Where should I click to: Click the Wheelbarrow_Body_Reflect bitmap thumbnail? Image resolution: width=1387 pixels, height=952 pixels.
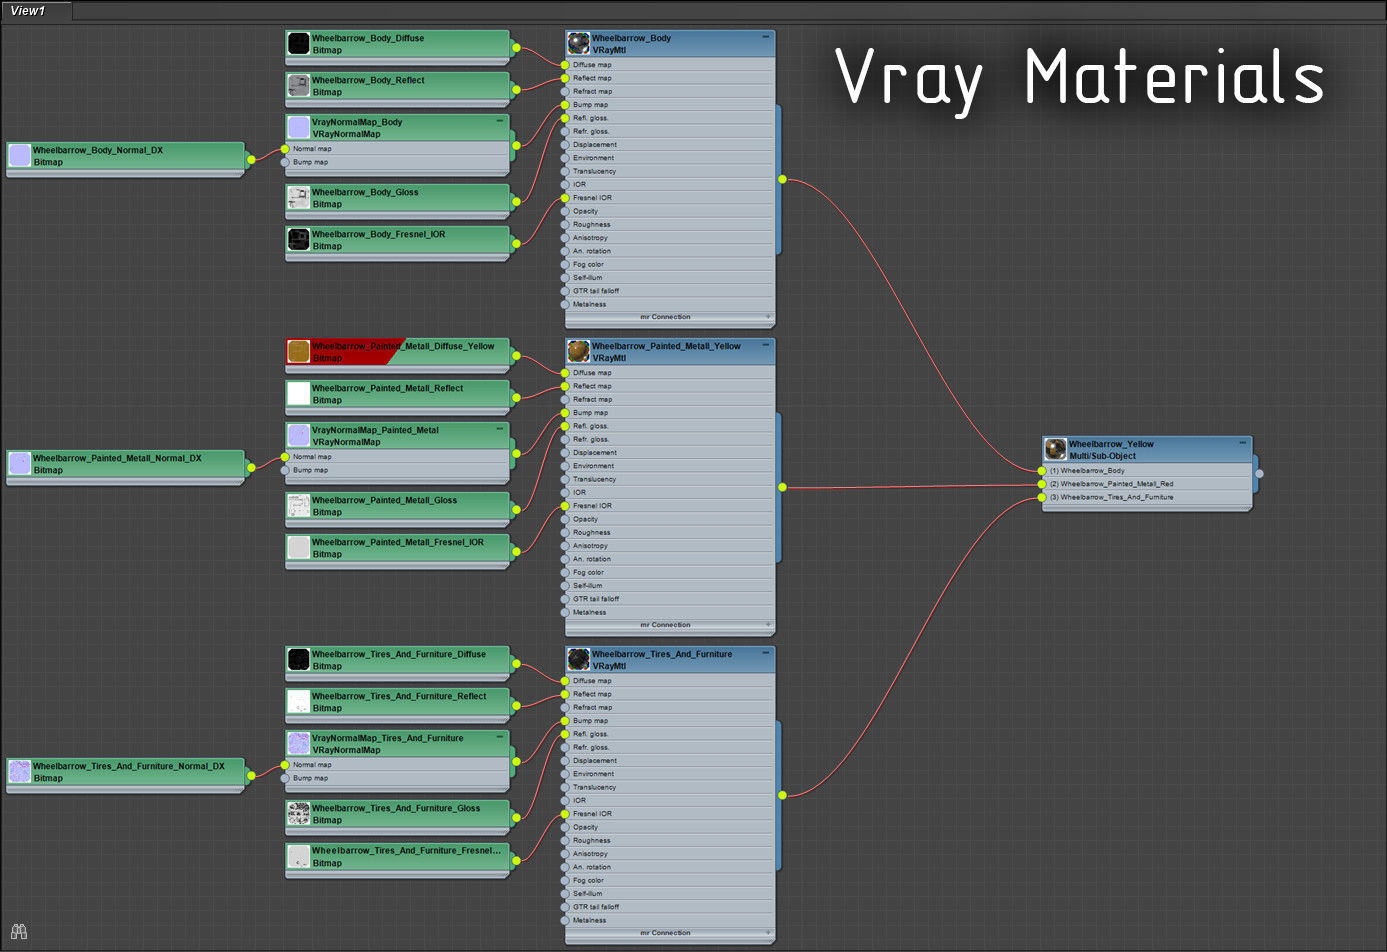298,86
